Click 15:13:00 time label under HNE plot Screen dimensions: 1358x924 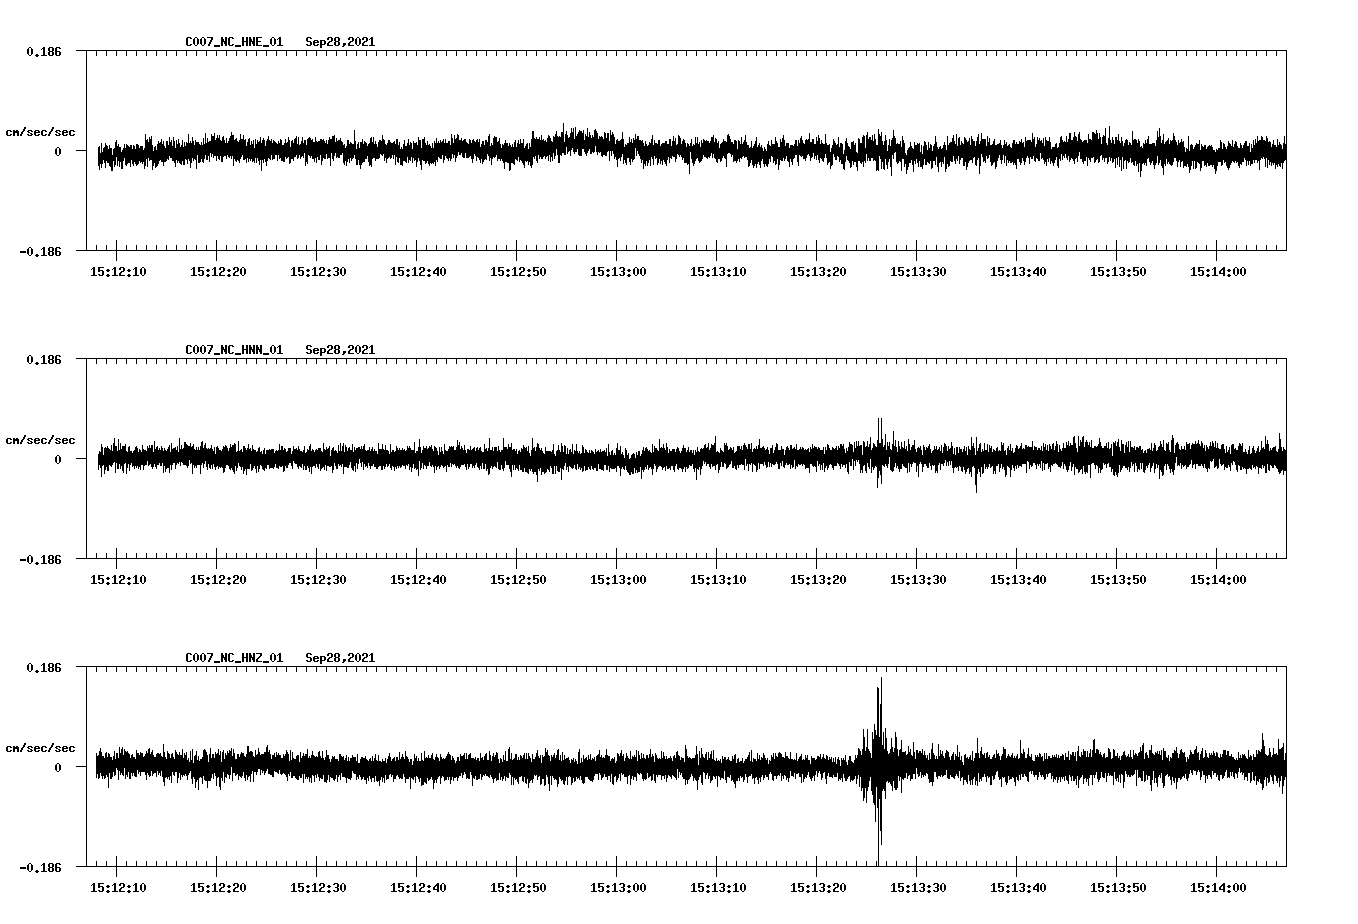618,272
